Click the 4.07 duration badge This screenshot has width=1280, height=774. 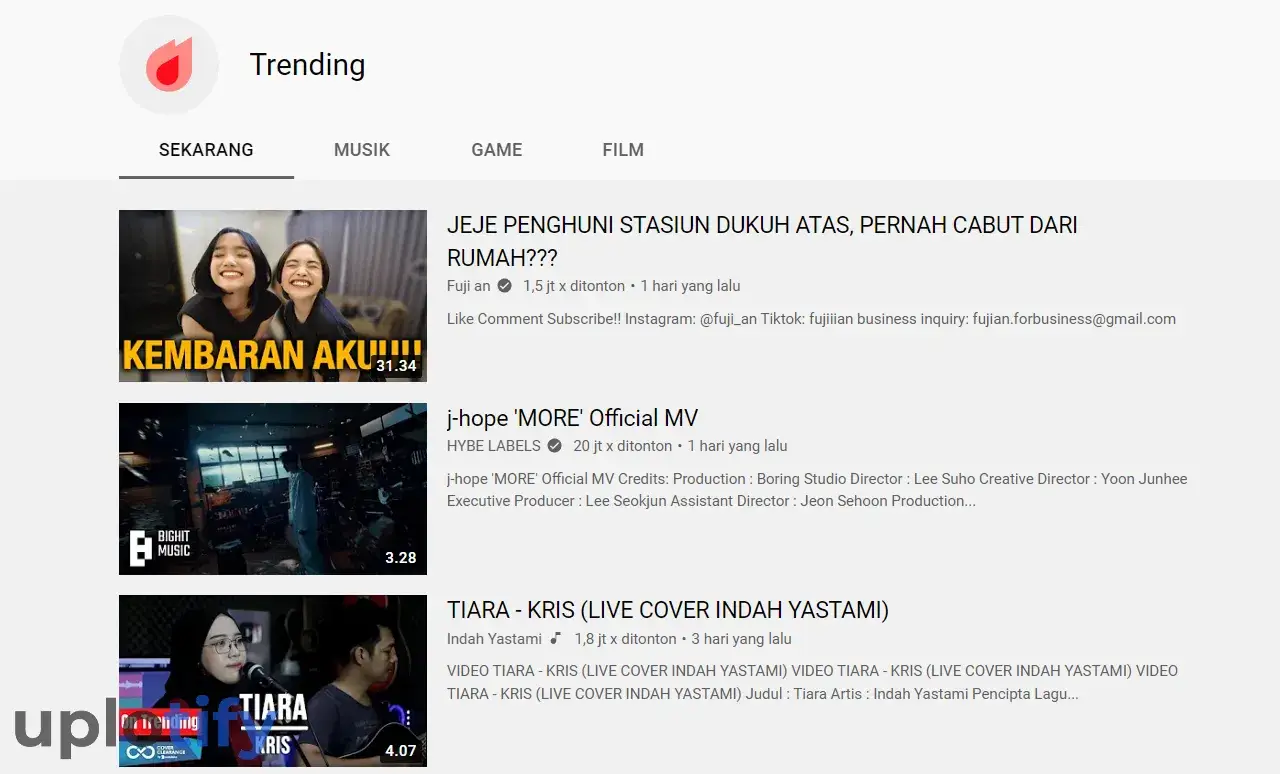[x=401, y=750]
